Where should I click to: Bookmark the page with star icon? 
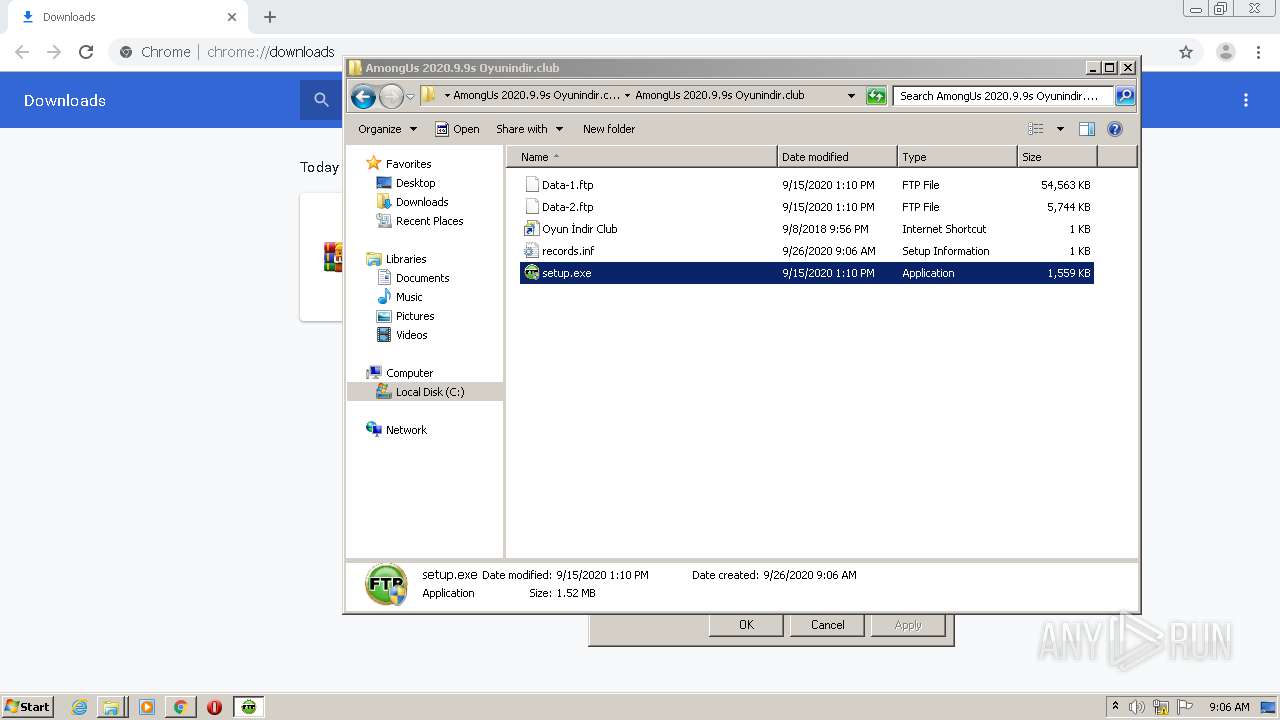[1186, 52]
